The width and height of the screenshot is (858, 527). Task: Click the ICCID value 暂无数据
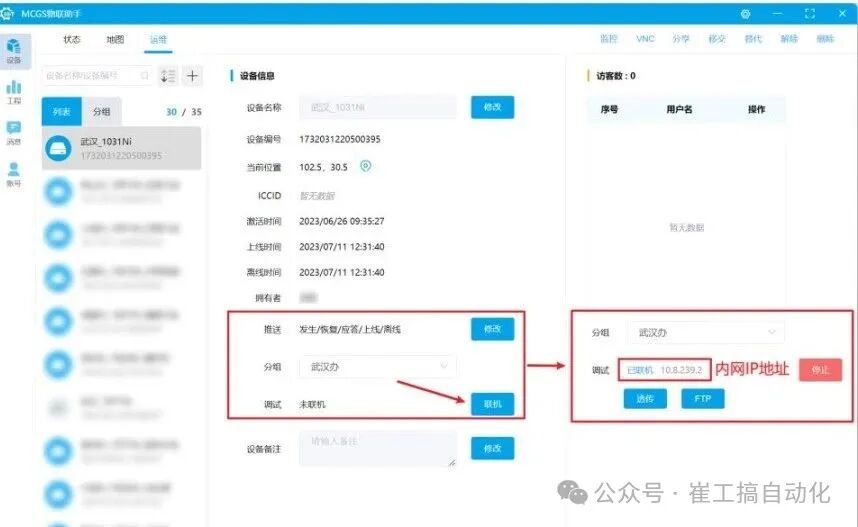(317, 195)
